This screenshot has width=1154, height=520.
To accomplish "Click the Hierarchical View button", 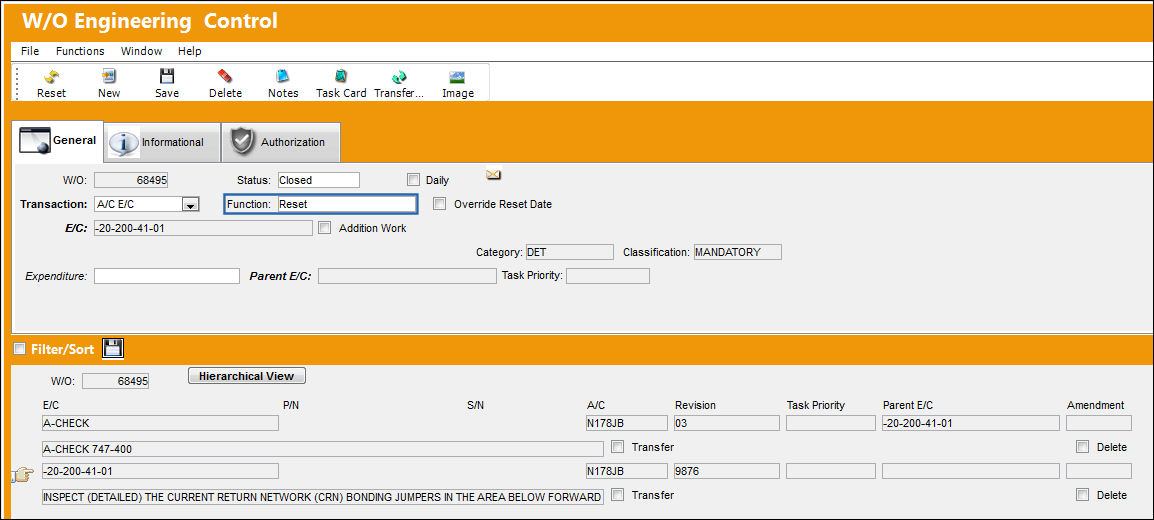I will (x=247, y=376).
